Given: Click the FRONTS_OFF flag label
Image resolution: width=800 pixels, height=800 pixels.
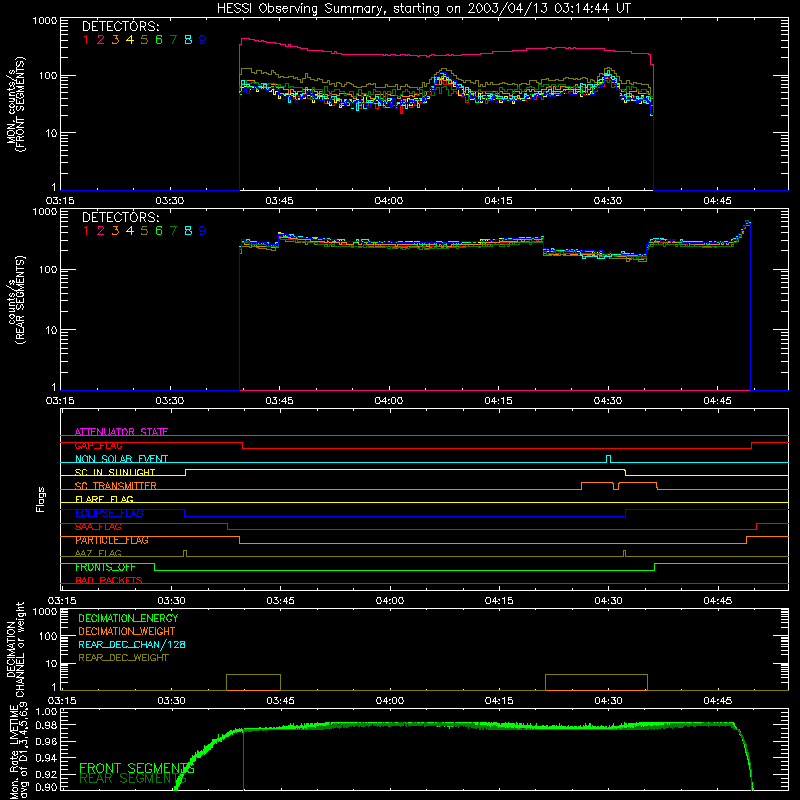Looking at the screenshot, I should pos(105,567).
